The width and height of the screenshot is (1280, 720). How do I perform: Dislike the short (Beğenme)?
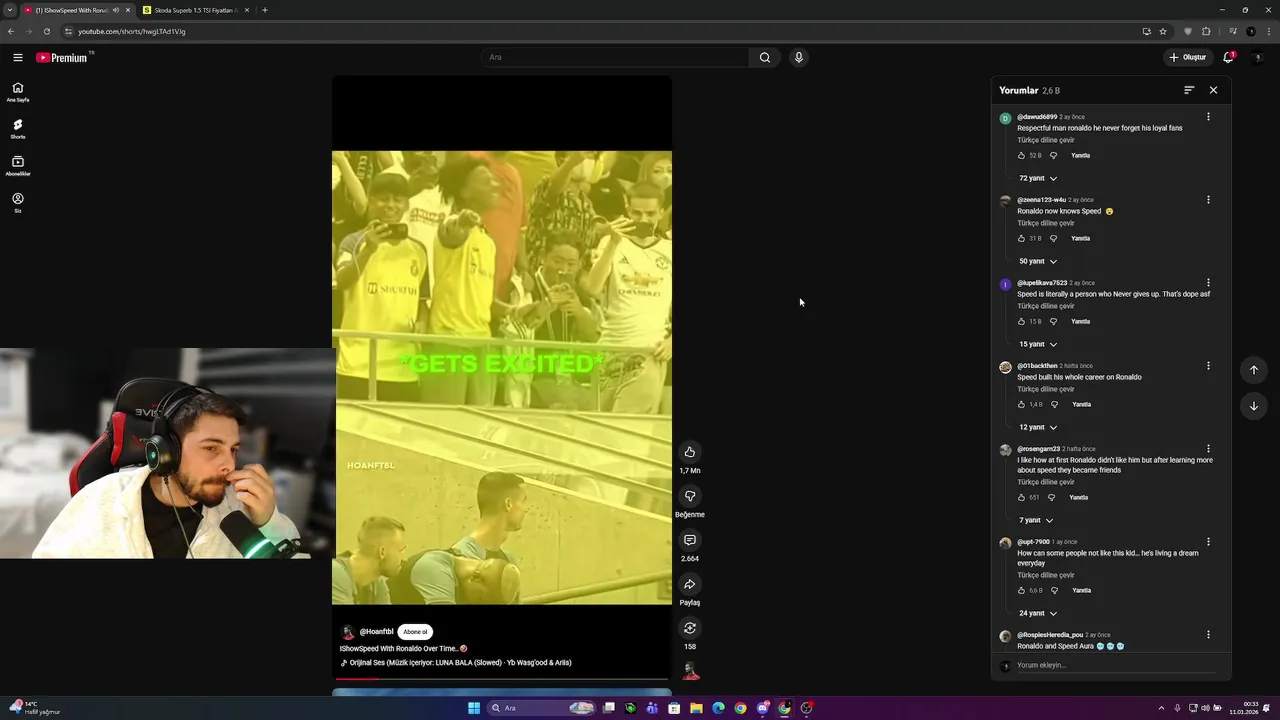(689, 496)
